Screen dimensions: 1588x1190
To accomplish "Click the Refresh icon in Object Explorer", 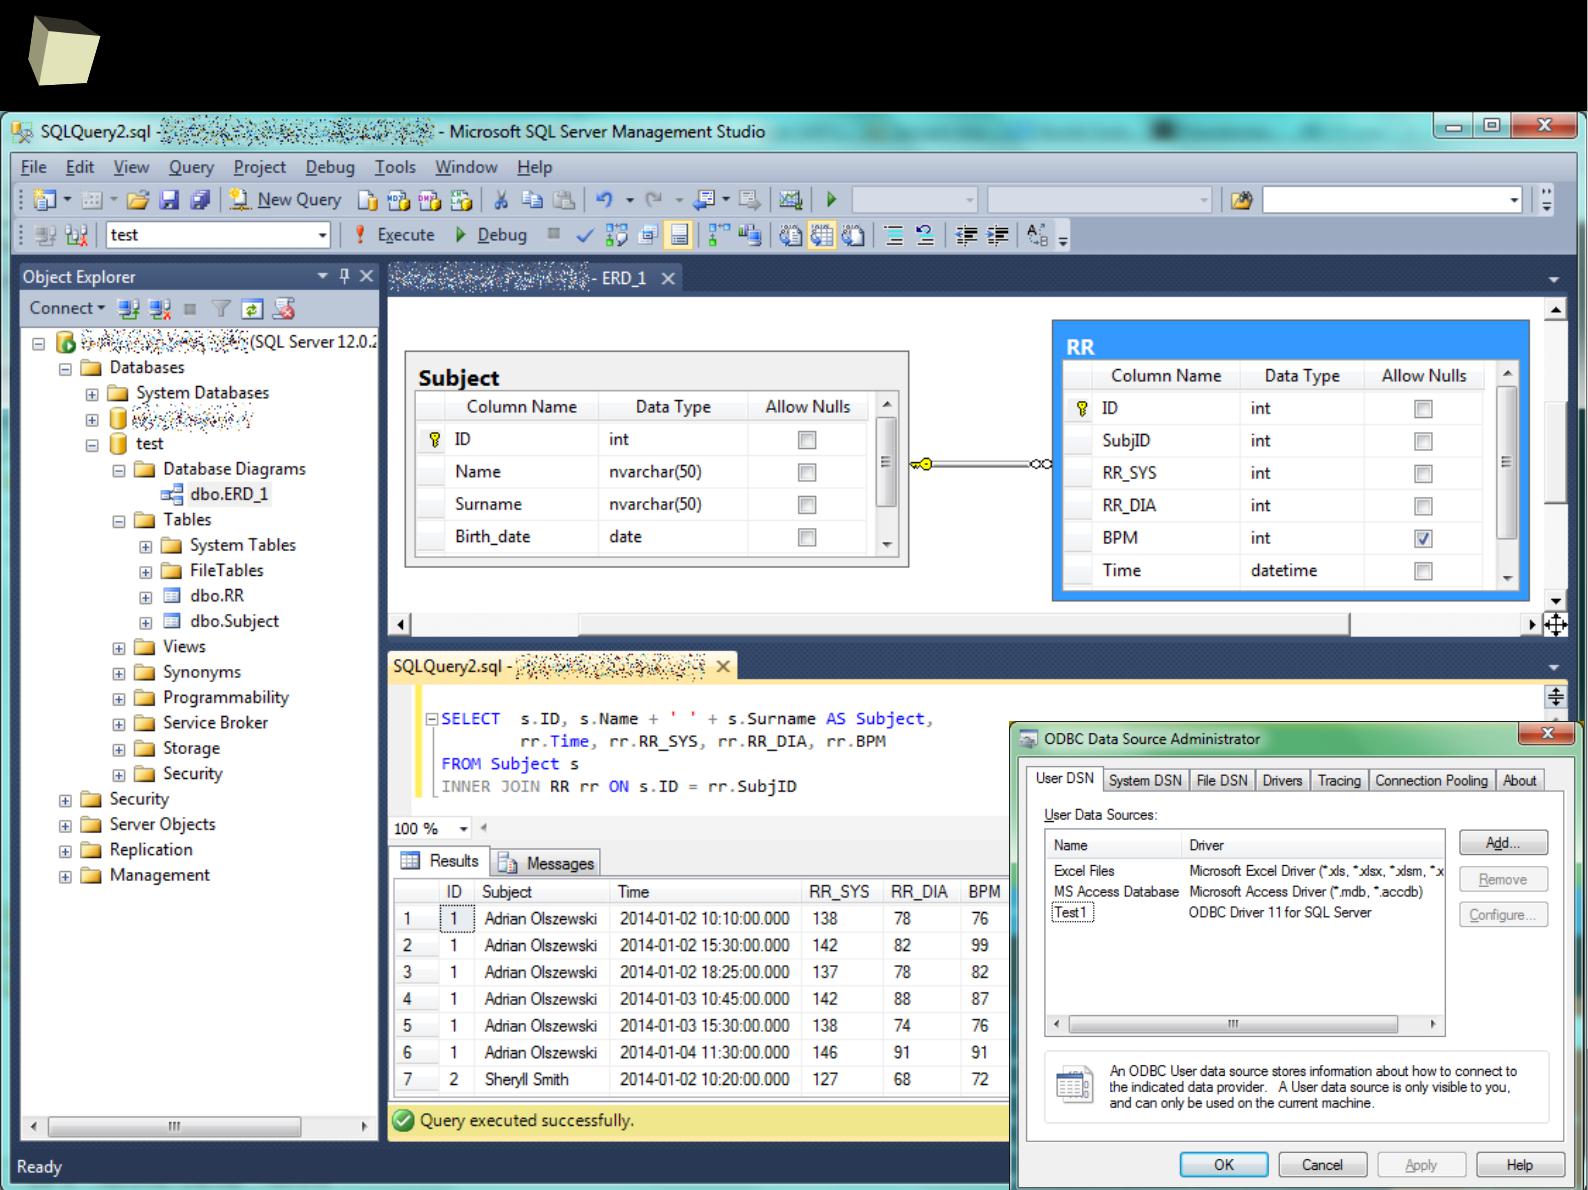I will (252, 309).
